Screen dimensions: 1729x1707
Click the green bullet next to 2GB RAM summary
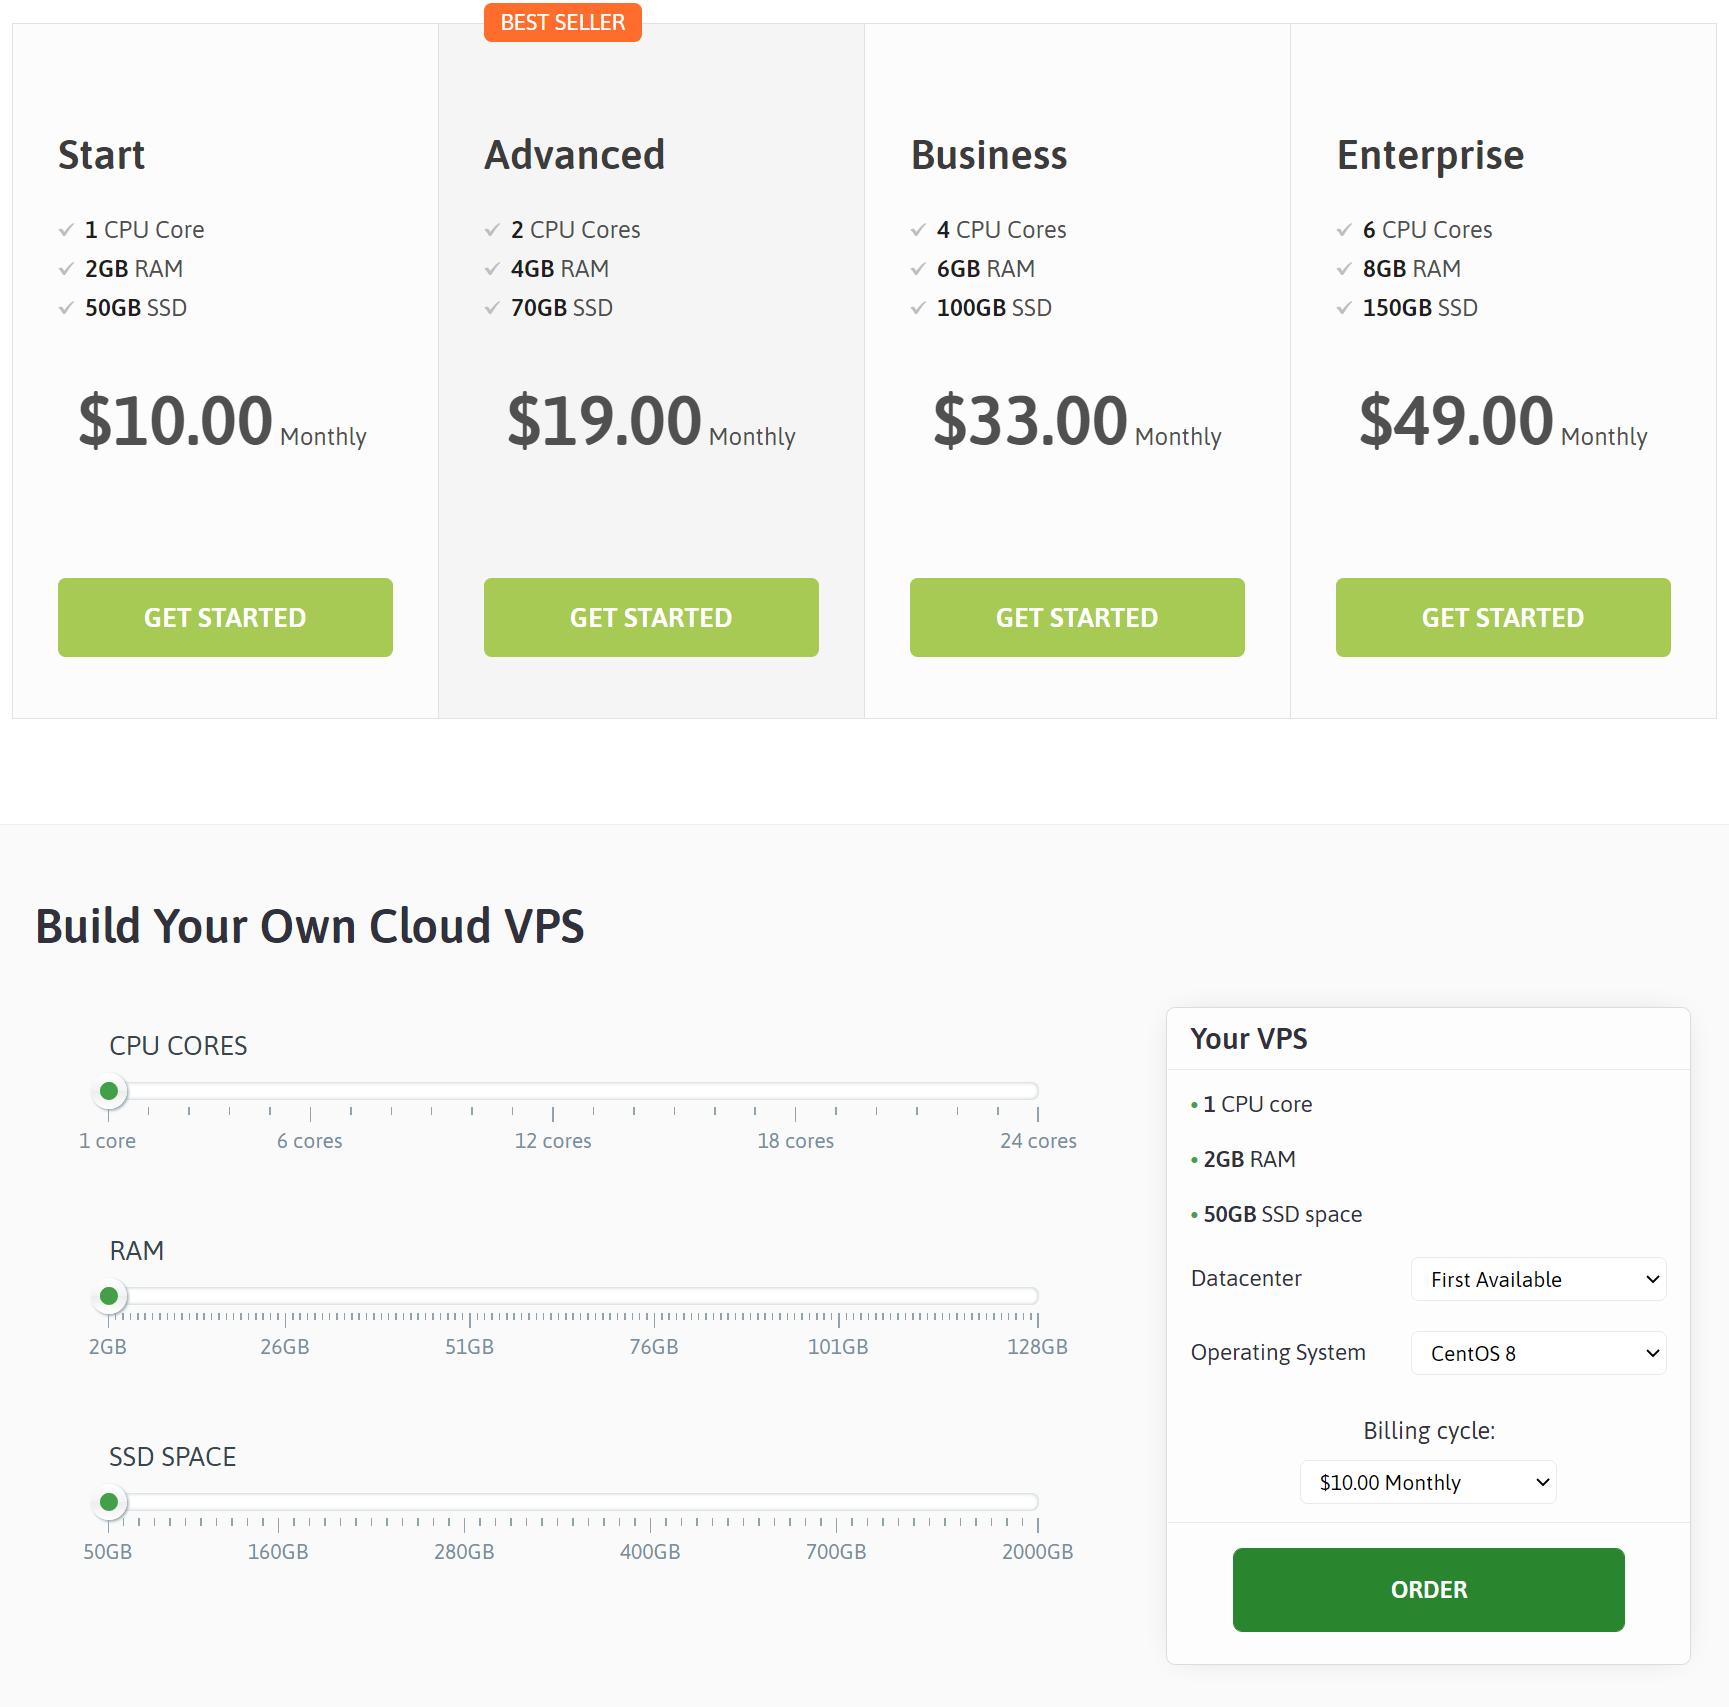click(1193, 1160)
